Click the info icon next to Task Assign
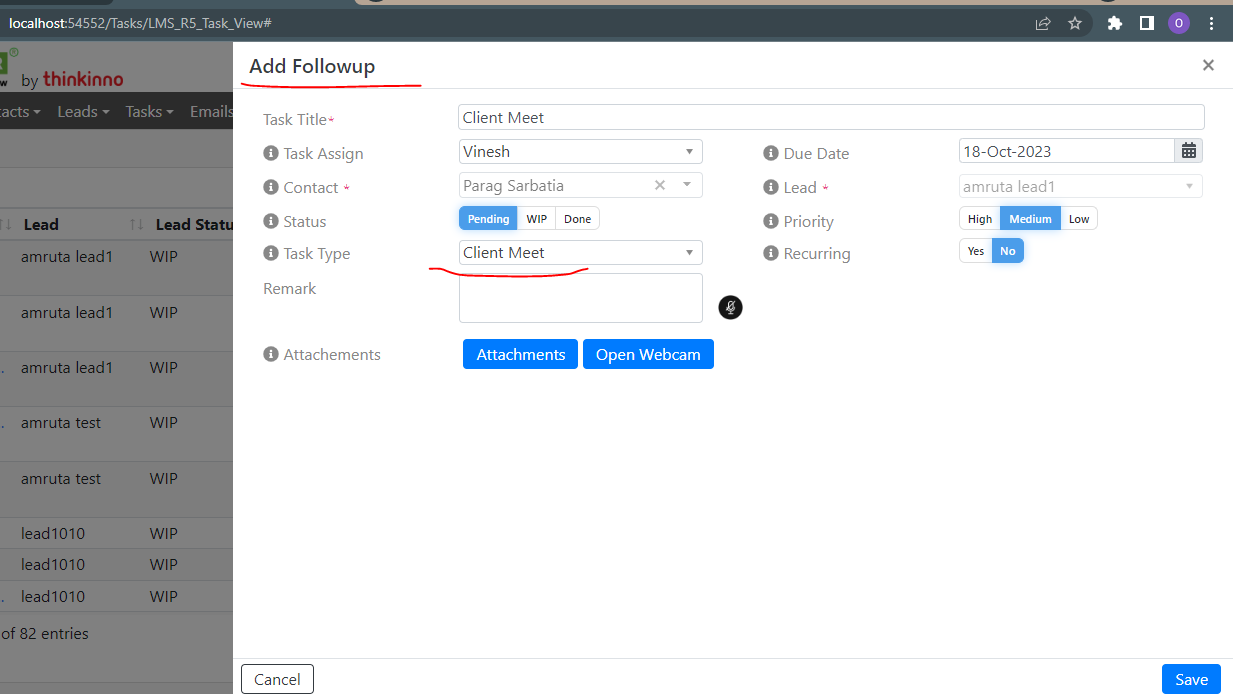 click(x=270, y=153)
